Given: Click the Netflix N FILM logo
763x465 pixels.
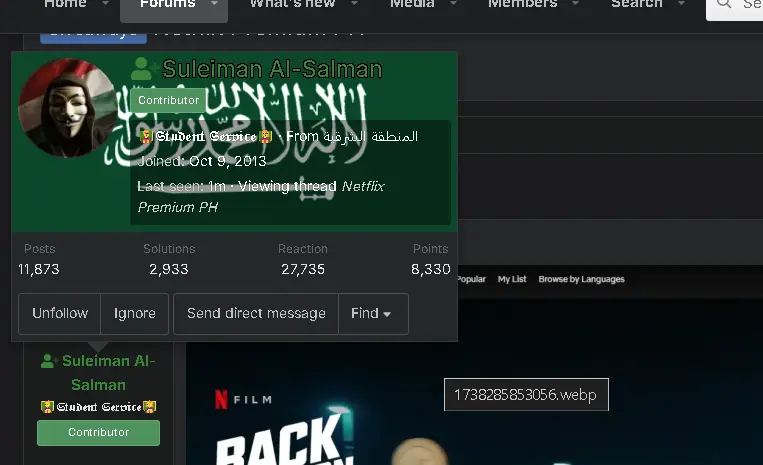Looking at the screenshot, I should (x=243, y=399).
